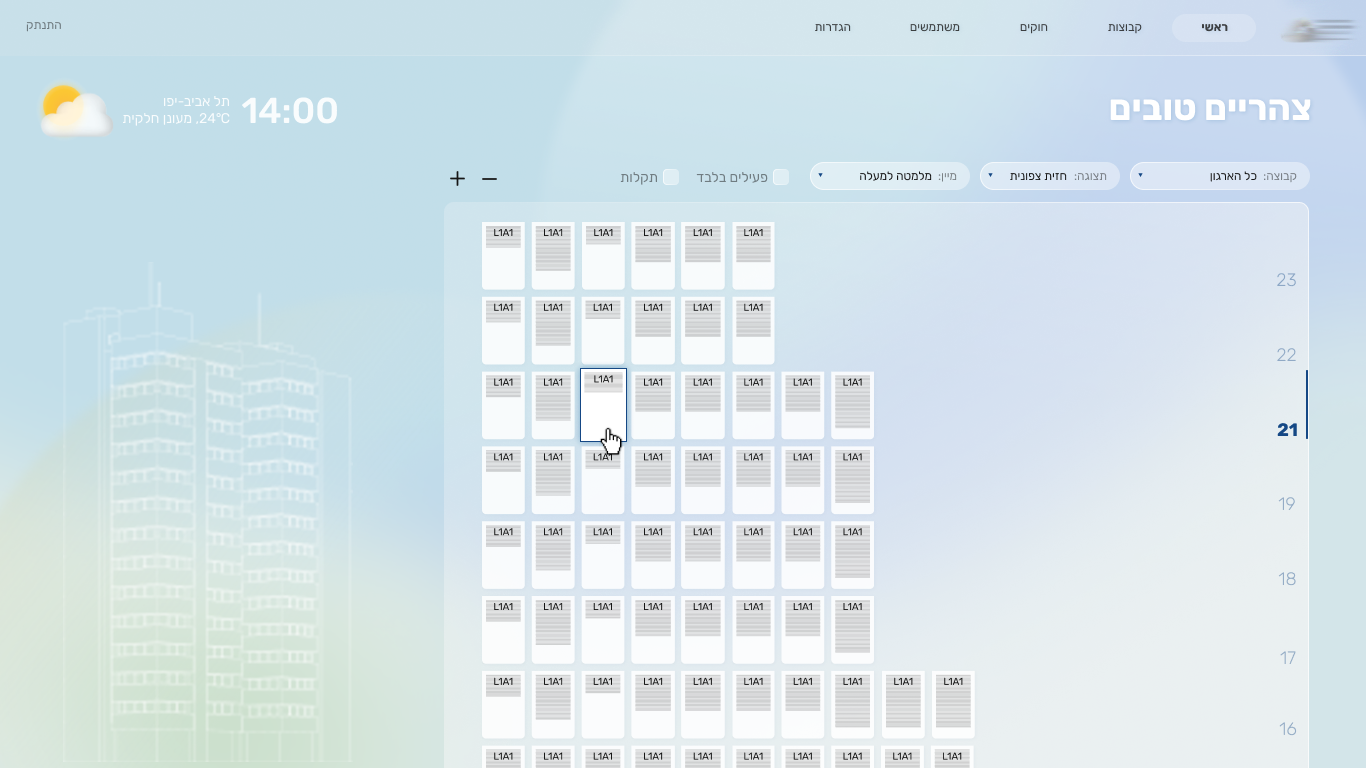Open the משתמשים tab

point(934,27)
